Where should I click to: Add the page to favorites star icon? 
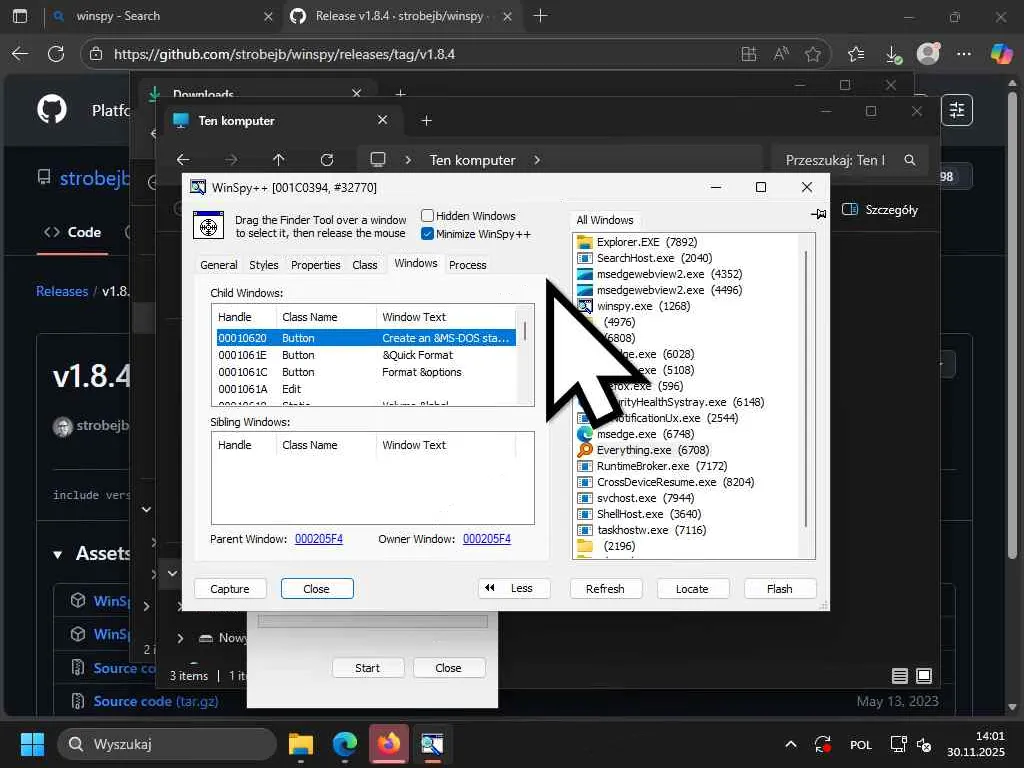click(x=813, y=54)
